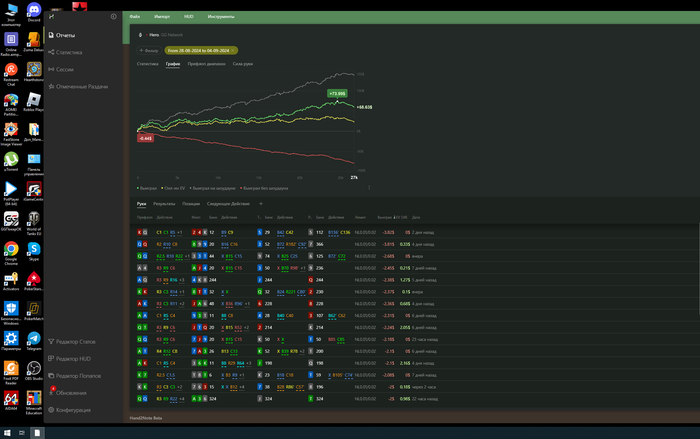Screen dimensions: 700x439
Task: Sort hands by the Выиграл column header
Action: coord(384,217)
